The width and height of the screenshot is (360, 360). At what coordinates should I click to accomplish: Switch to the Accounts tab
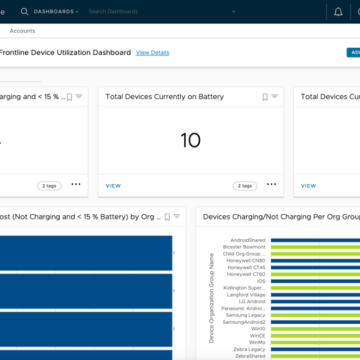pyautogui.click(x=22, y=31)
